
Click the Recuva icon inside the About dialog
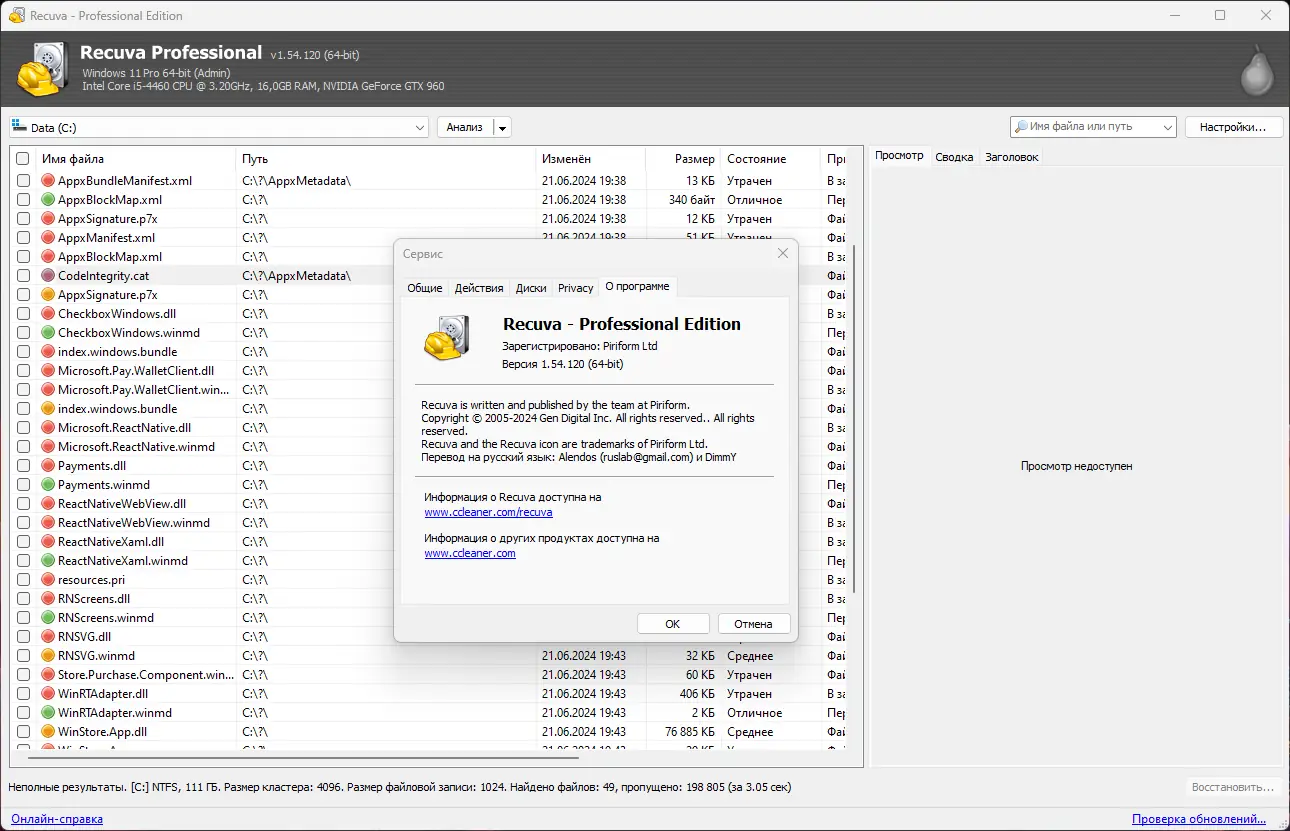[x=446, y=337]
